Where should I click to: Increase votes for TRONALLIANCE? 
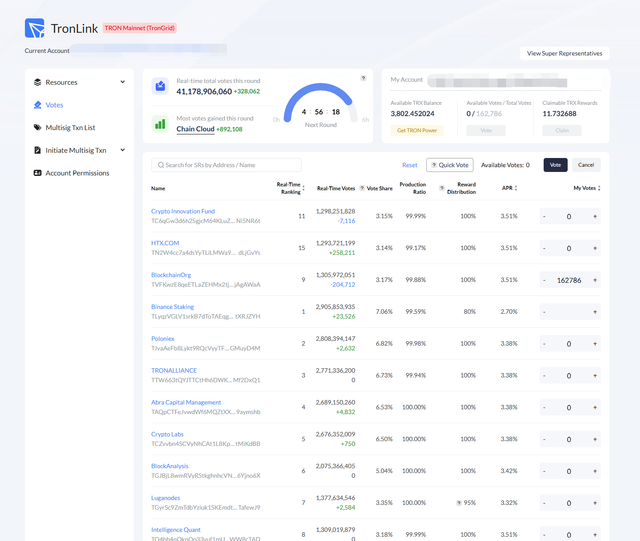[x=595, y=376]
